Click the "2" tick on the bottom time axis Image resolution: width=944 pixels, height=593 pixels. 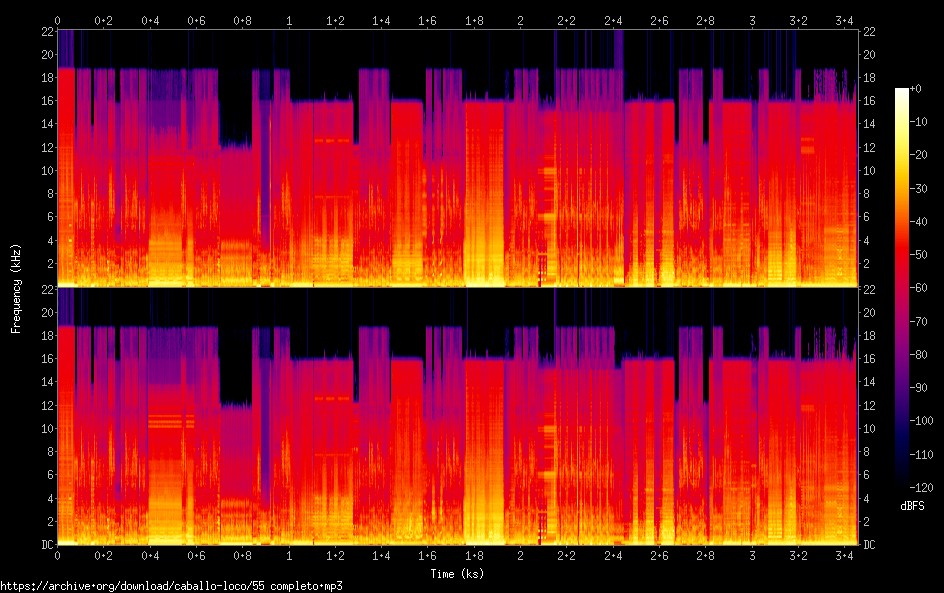[x=520, y=556]
